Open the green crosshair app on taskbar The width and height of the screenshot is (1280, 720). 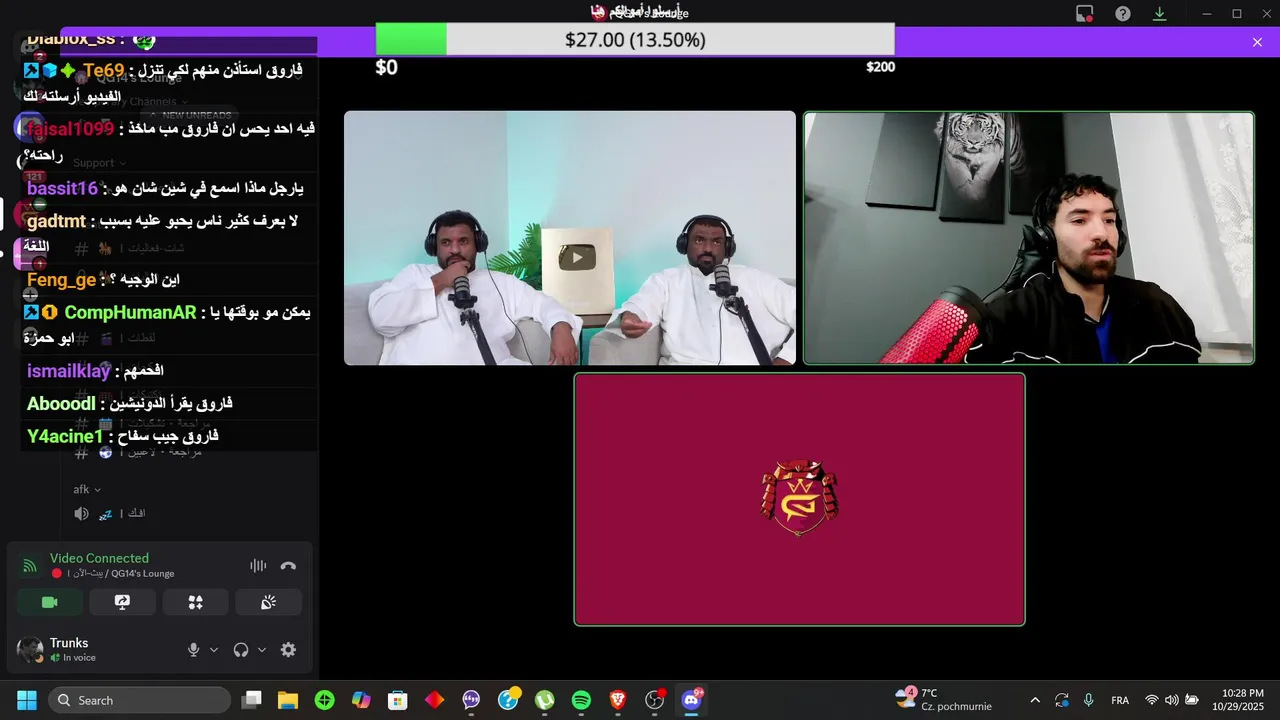pyautogui.click(x=325, y=700)
